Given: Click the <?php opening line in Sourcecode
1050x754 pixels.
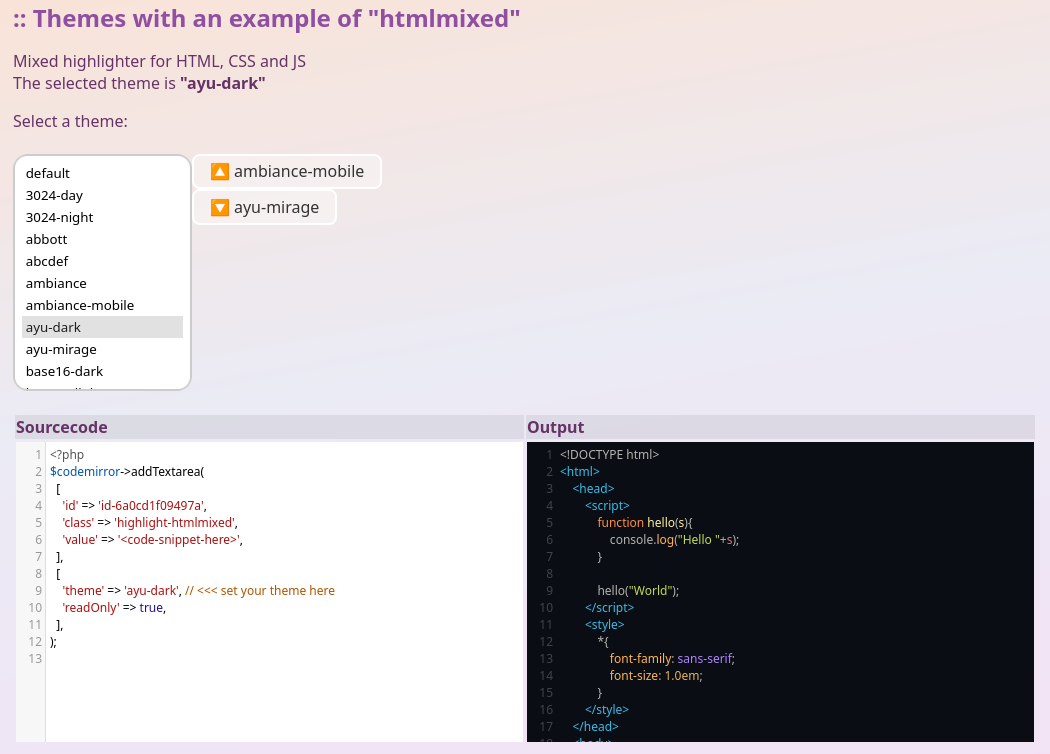Looking at the screenshot, I should click(67, 455).
